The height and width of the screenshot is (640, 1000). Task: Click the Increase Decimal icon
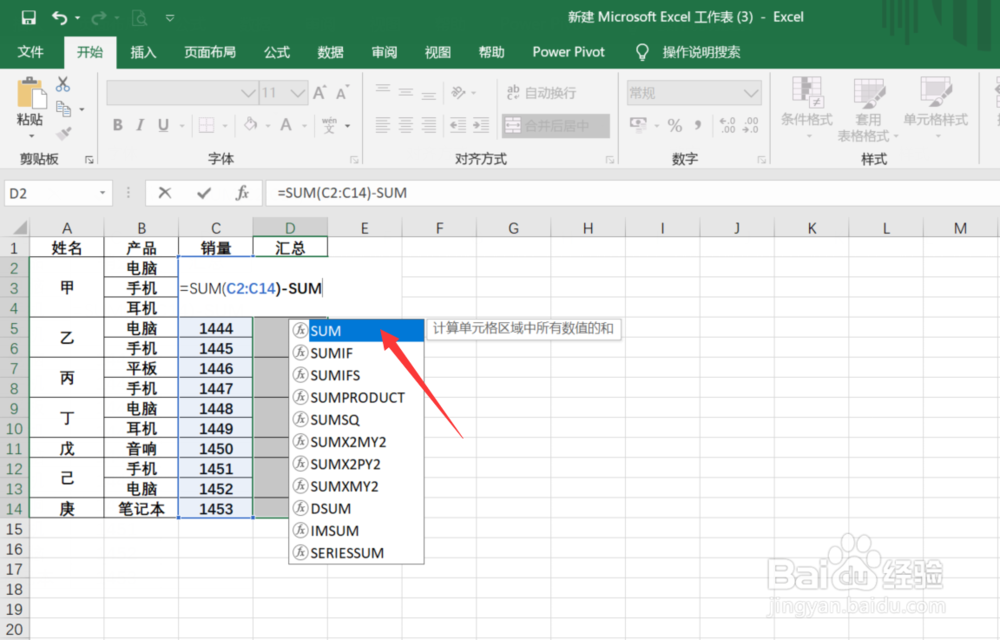[727, 125]
